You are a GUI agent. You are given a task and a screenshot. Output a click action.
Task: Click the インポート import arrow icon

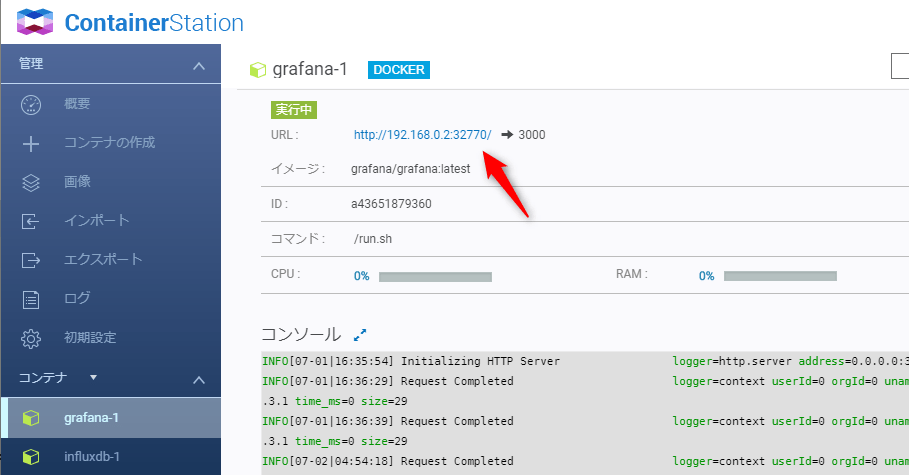click(31, 221)
